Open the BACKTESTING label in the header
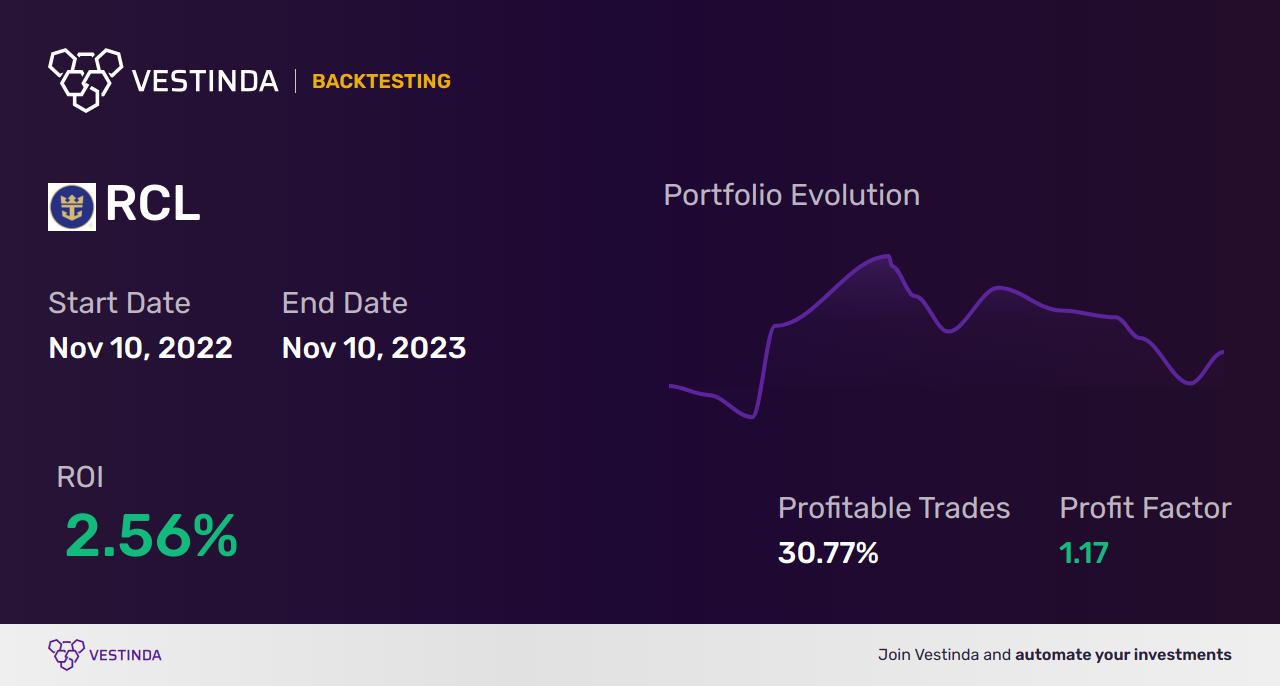The height and width of the screenshot is (686, 1280). (x=381, y=81)
